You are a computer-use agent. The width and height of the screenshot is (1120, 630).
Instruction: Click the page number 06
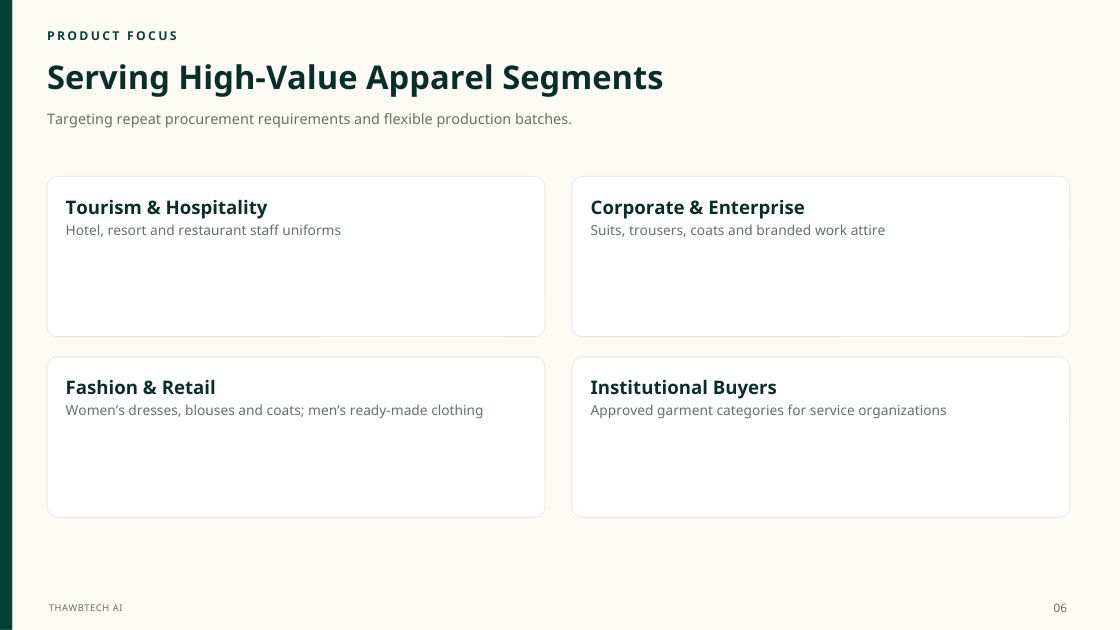click(x=1060, y=608)
